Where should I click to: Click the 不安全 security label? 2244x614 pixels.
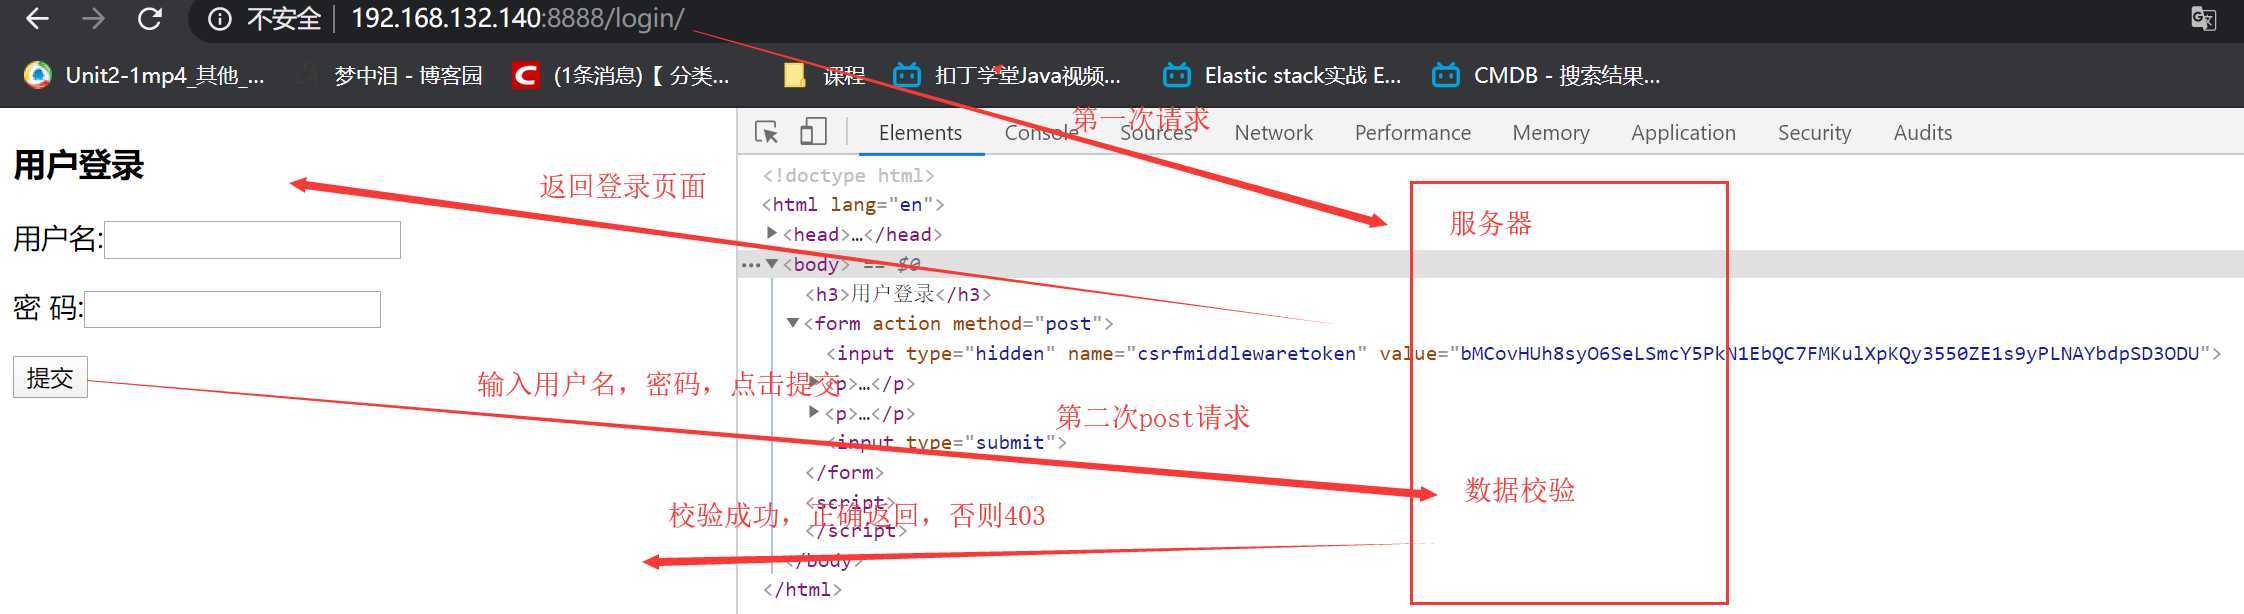tap(284, 19)
